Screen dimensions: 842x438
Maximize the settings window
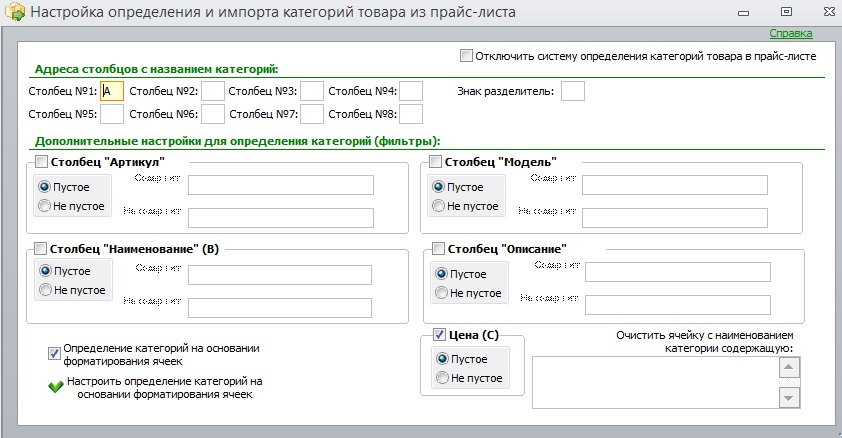point(786,11)
